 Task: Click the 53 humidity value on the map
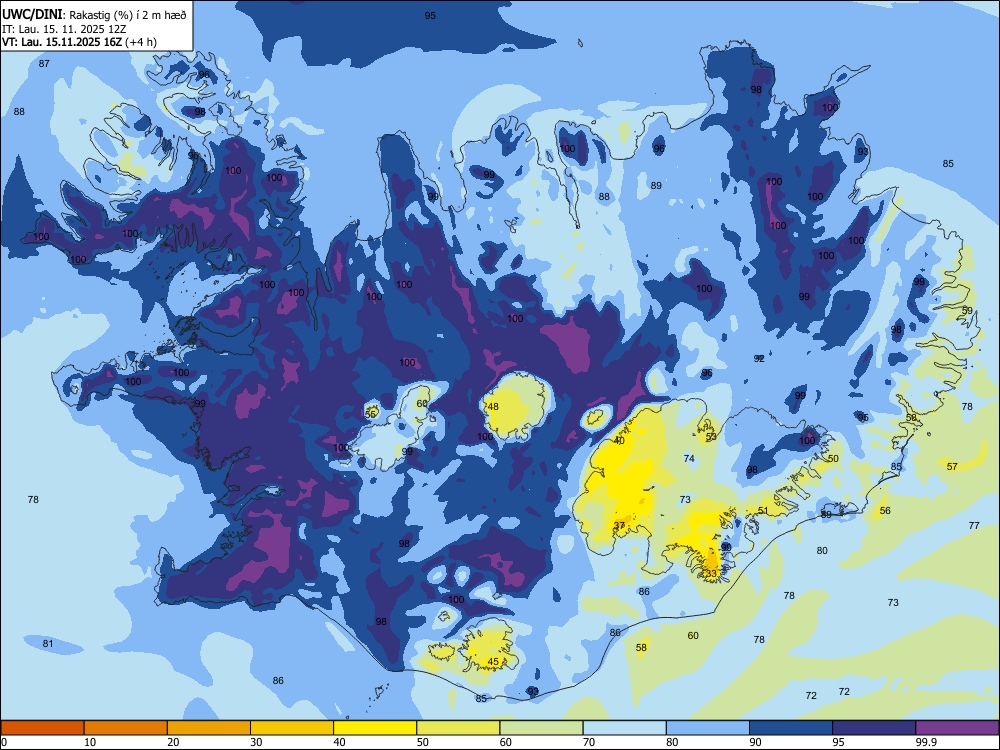[x=711, y=436]
